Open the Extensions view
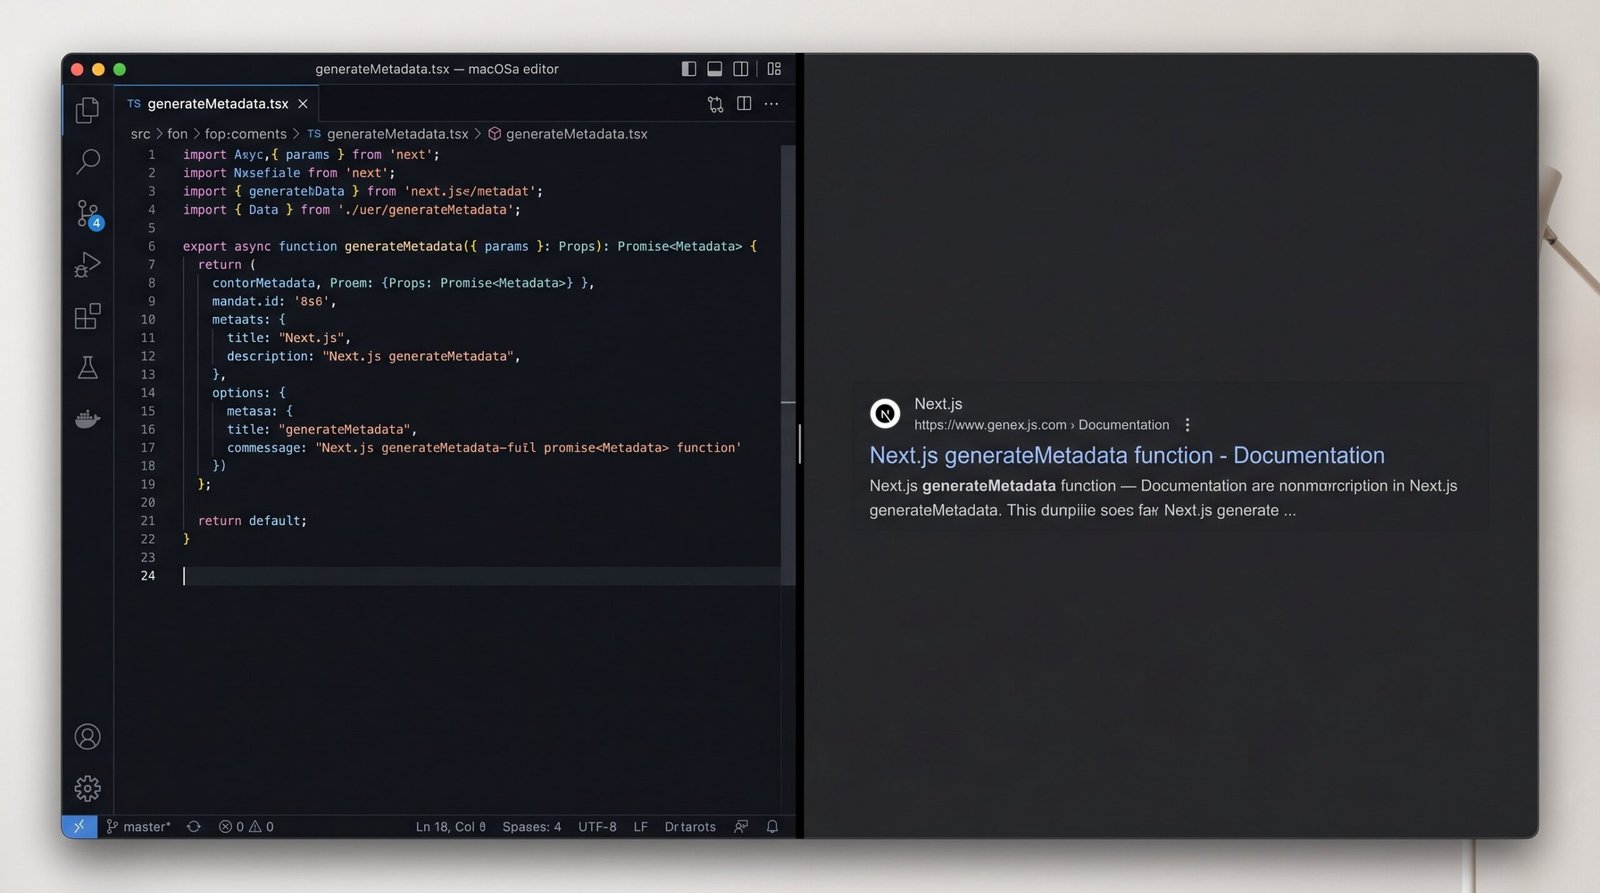The image size is (1600, 893). tap(88, 317)
